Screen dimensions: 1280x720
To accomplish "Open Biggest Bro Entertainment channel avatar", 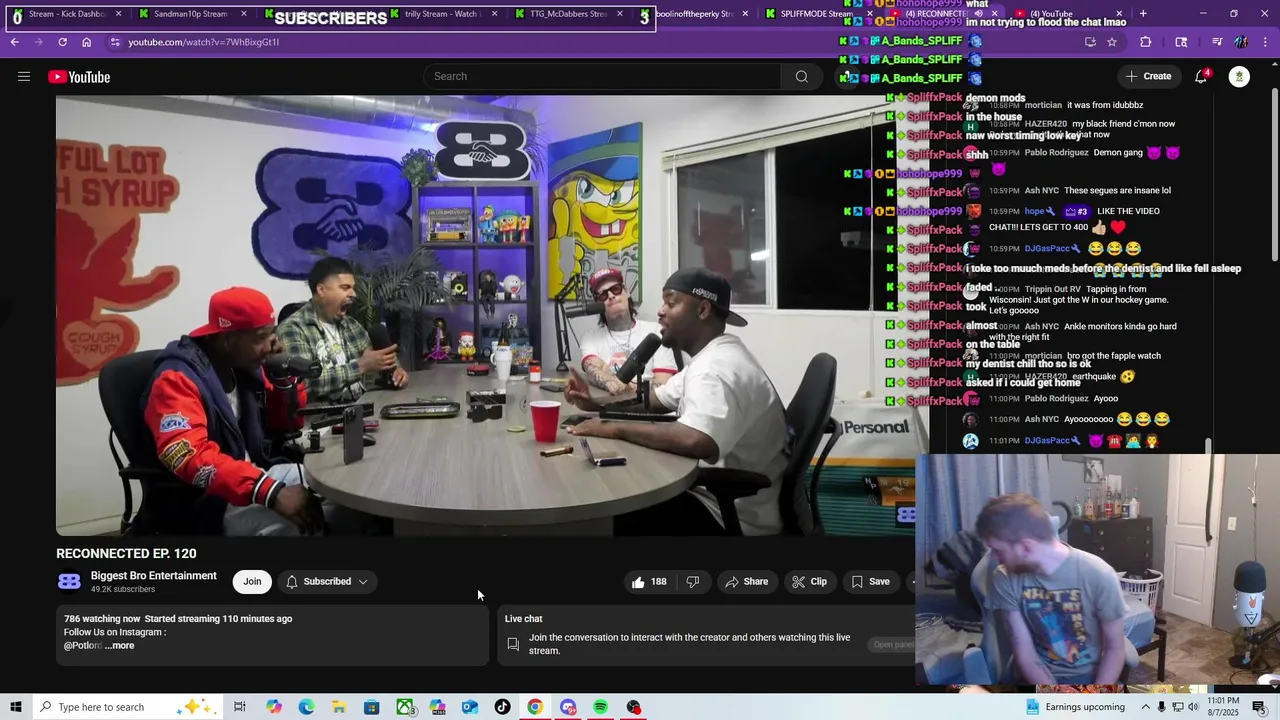I will click(x=69, y=581).
